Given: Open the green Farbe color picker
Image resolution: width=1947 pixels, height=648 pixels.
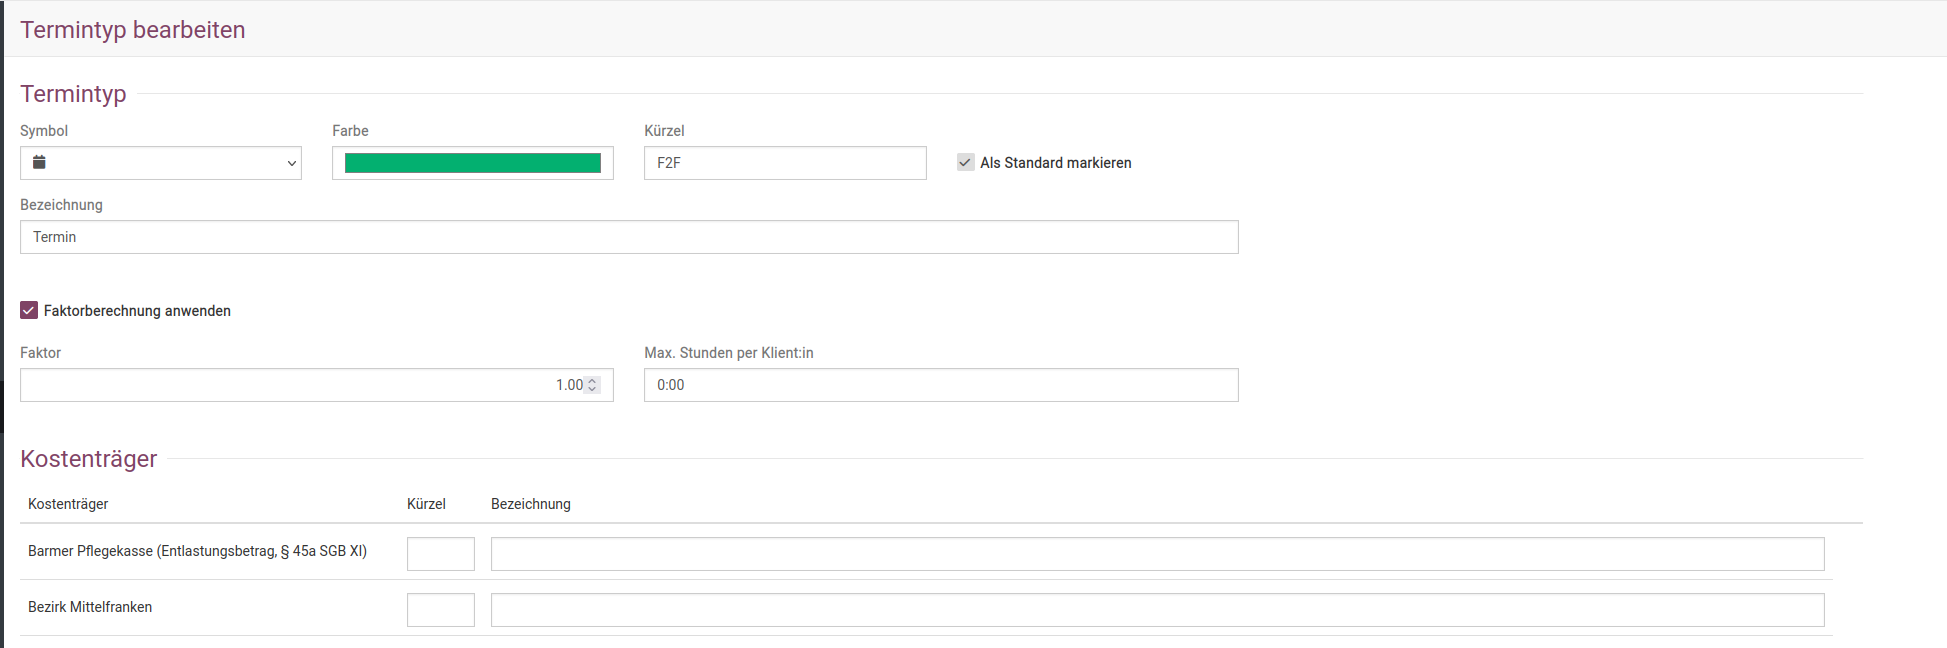Looking at the screenshot, I should [x=472, y=163].
